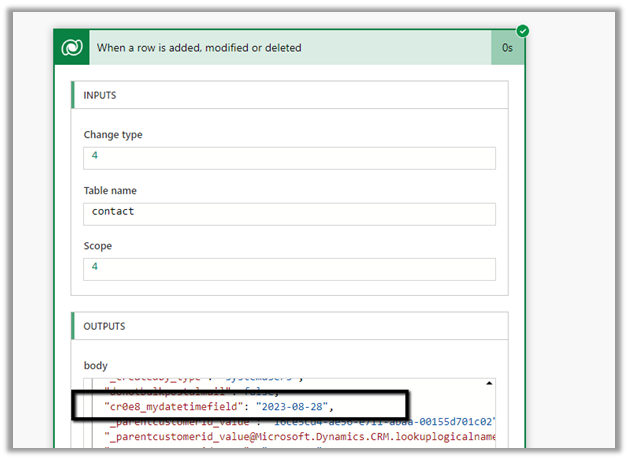Click the INPUTS panel green left border

(x=73, y=95)
